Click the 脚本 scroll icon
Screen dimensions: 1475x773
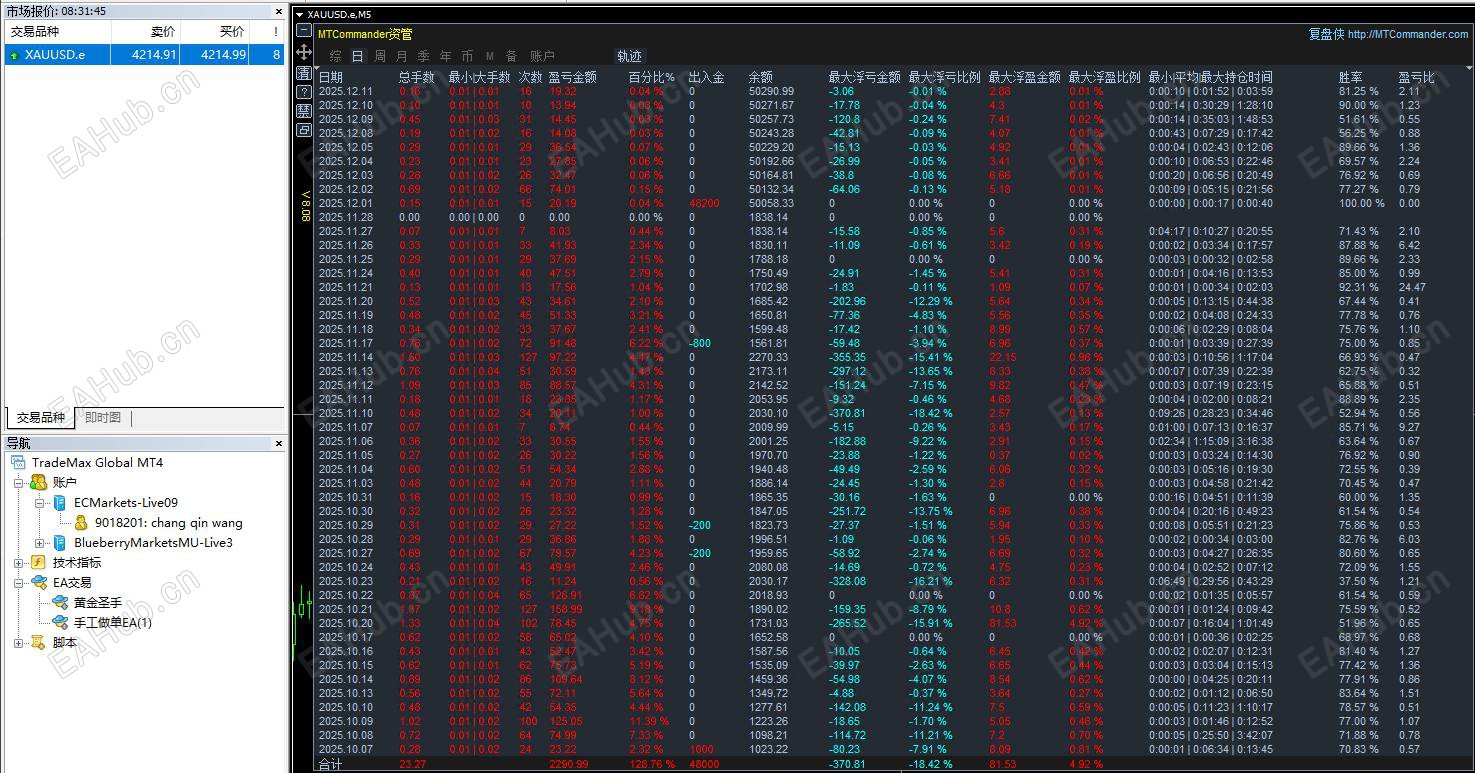[39, 643]
